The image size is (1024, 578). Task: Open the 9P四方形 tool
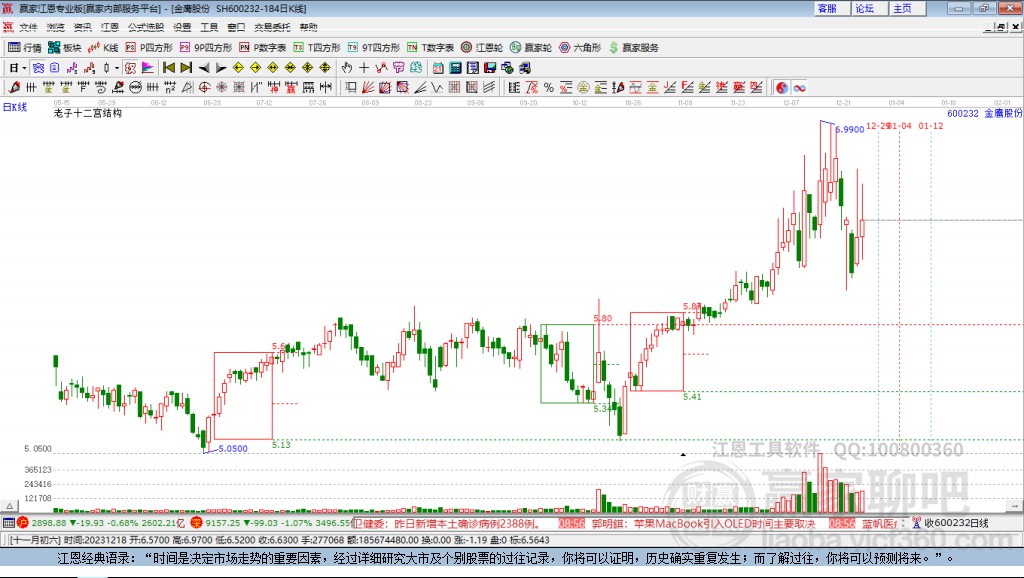(x=206, y=48)
